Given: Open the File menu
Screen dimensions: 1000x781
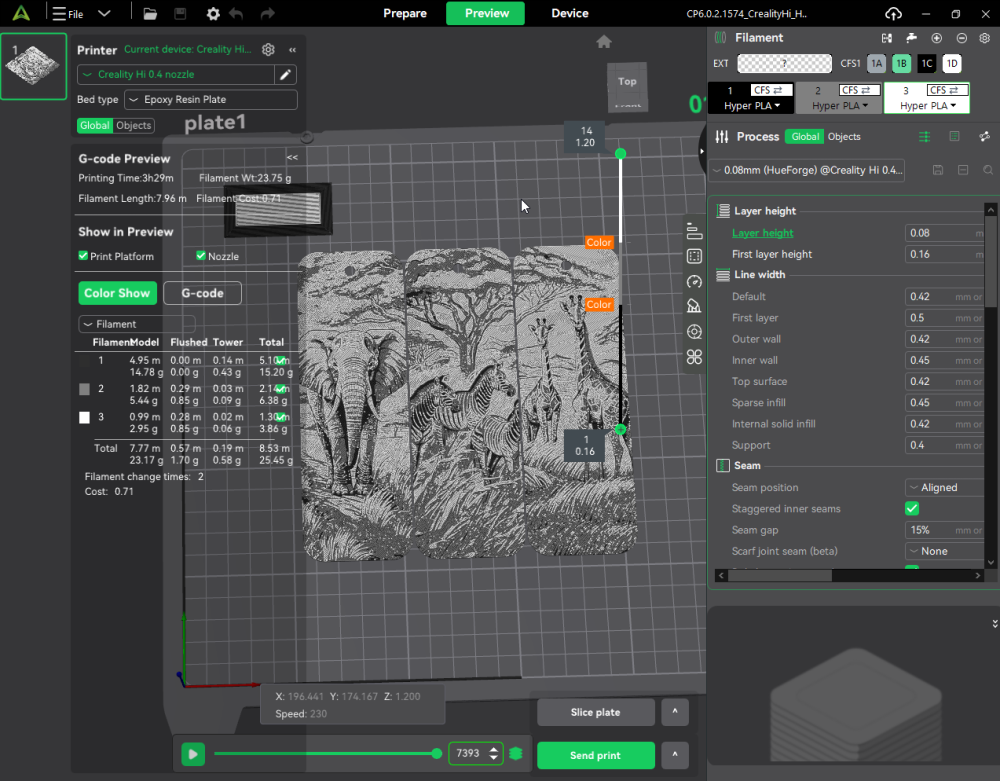Looking at the screenshot, I should (x=68, y=13).
